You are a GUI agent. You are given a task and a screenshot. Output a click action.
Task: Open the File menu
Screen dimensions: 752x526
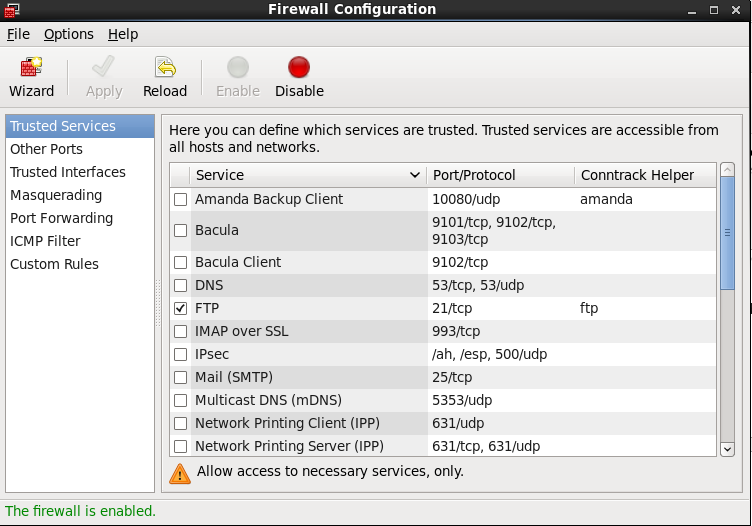pos(18,35)
